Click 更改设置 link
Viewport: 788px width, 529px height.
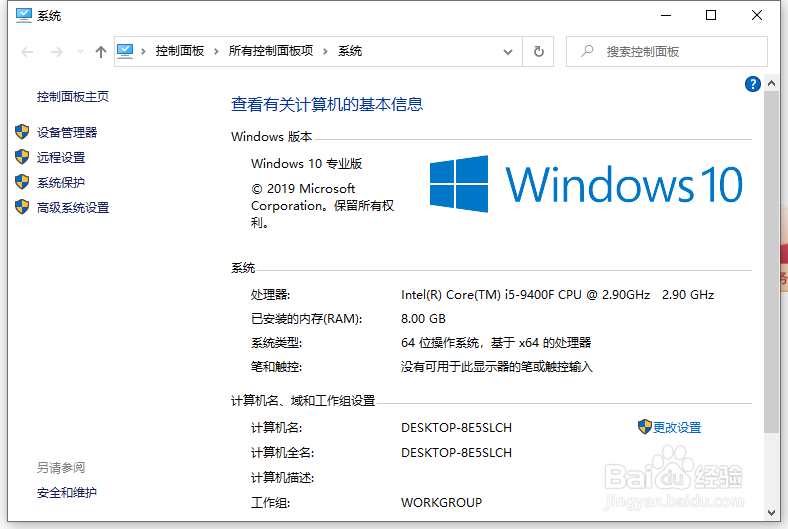pos(677,428)
